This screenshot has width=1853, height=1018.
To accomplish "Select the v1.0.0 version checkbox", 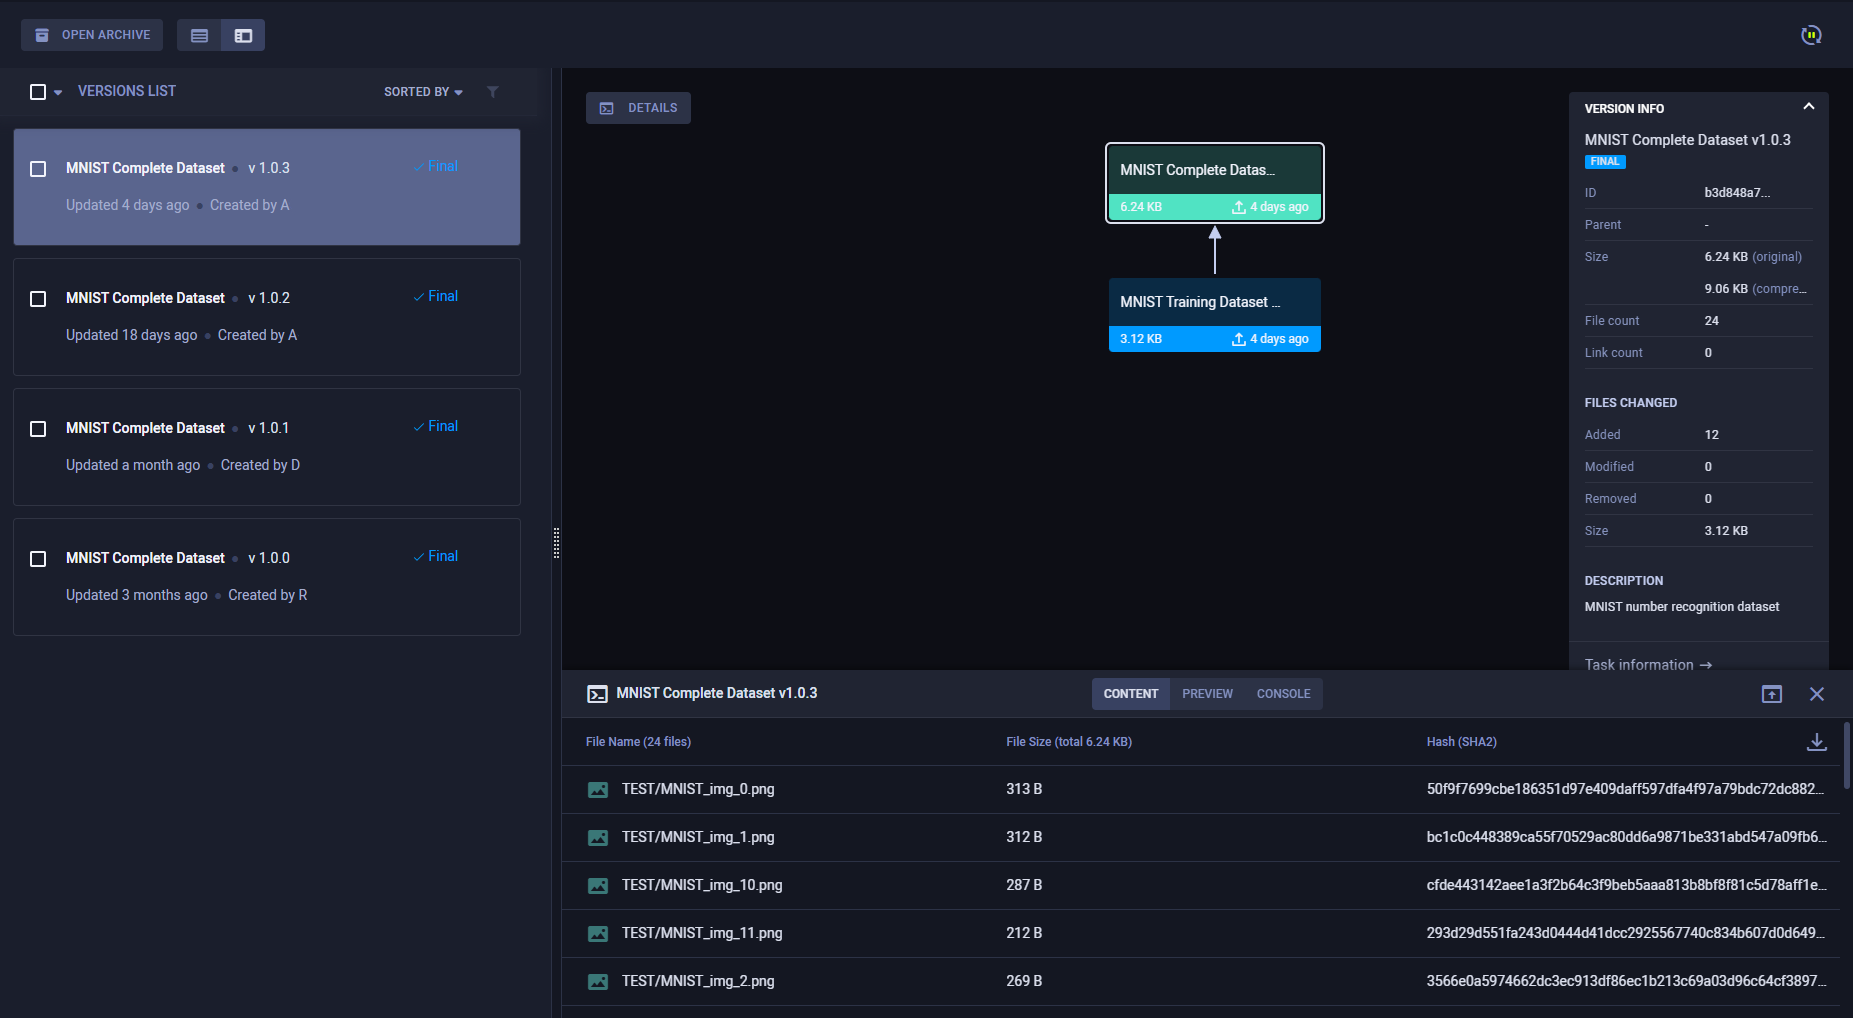I will pyautogui.click(x=38, y=559).
